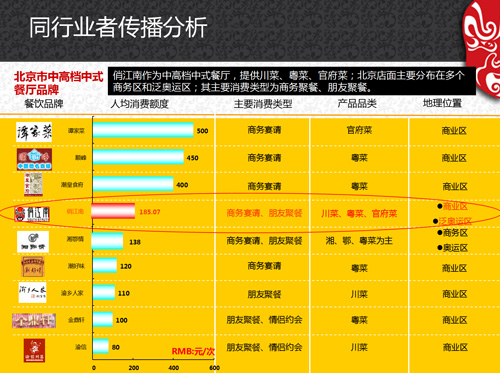The image size is (500, 373).
Task: Select the 500 bar for 谭家菜
Action: point(143,130)
